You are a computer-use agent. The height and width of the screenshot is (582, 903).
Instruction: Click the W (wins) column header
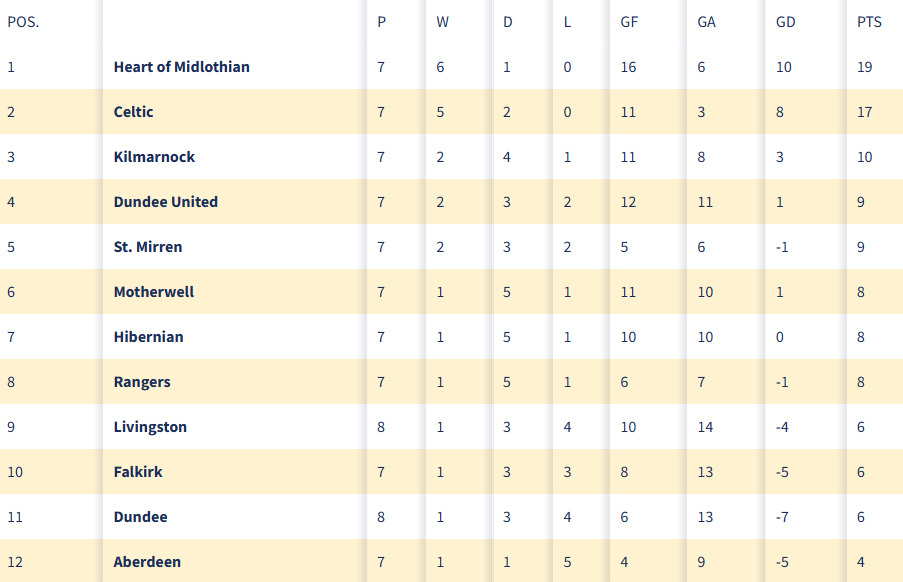(442, 22)
